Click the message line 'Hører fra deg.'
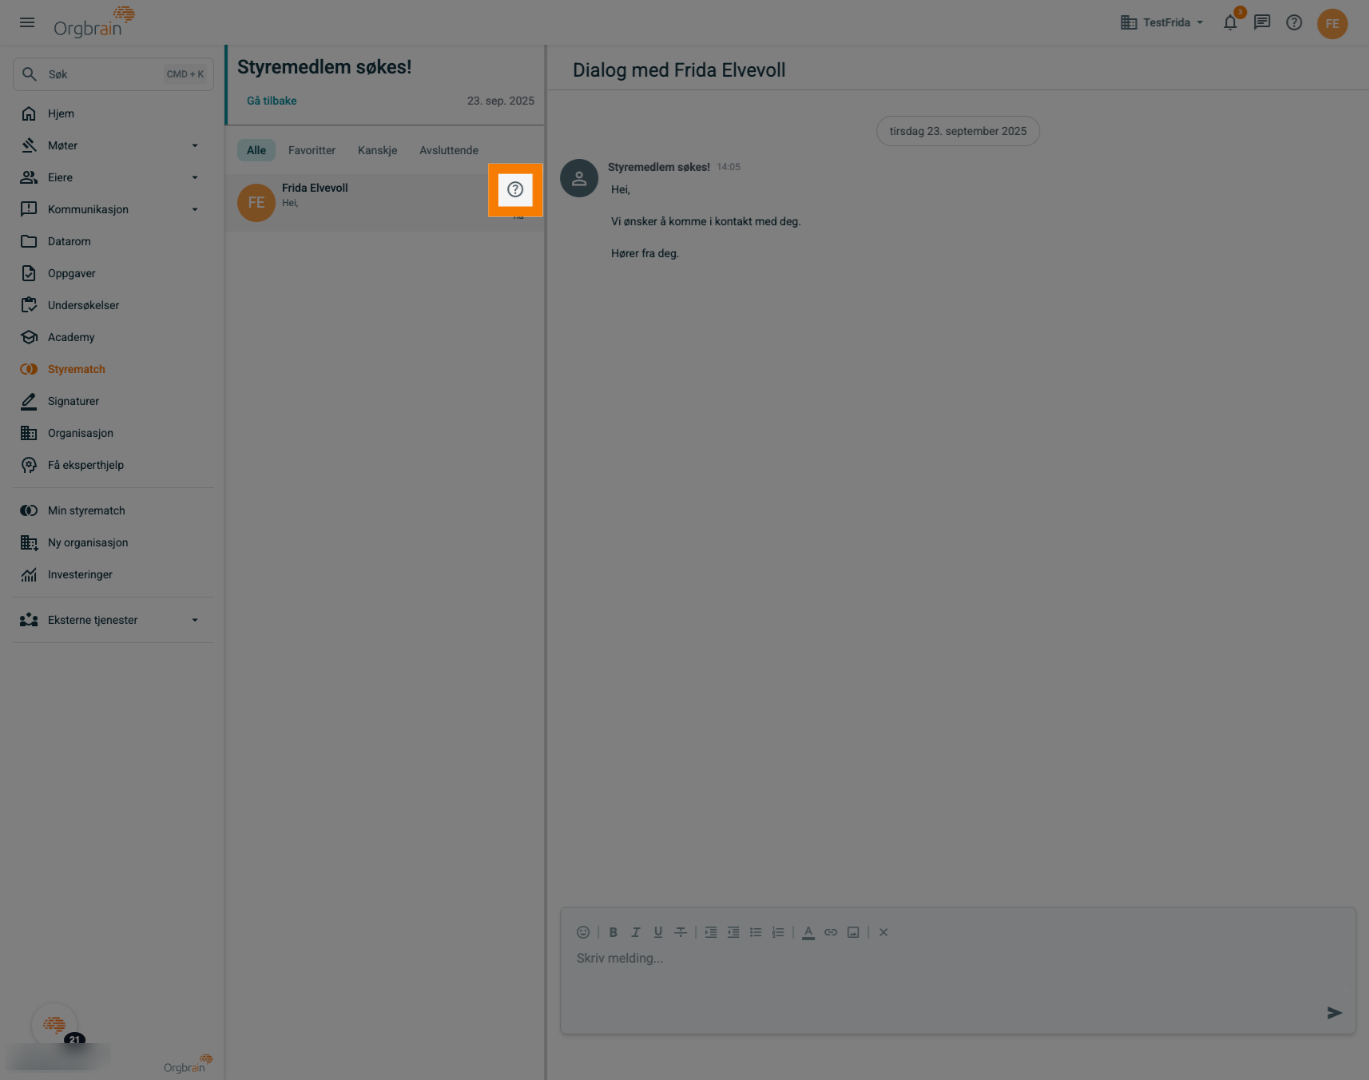The width and height of the screenshot is (1369, 1080). [645, 254]
